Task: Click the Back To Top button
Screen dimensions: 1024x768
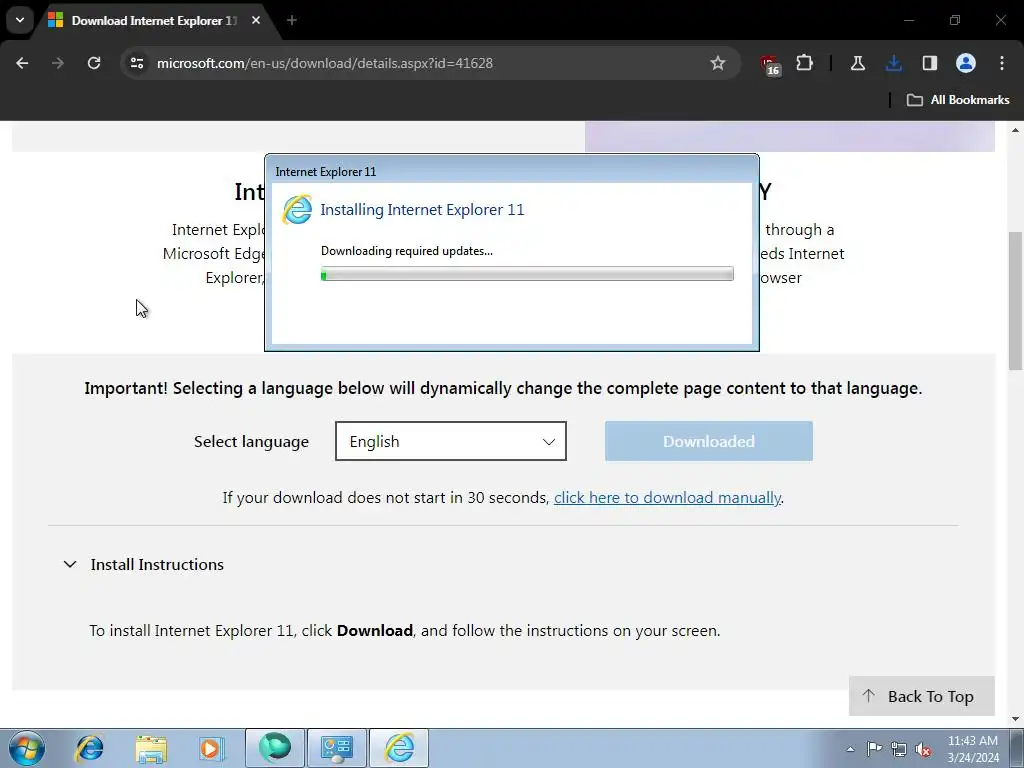Action: click(921, 696)
